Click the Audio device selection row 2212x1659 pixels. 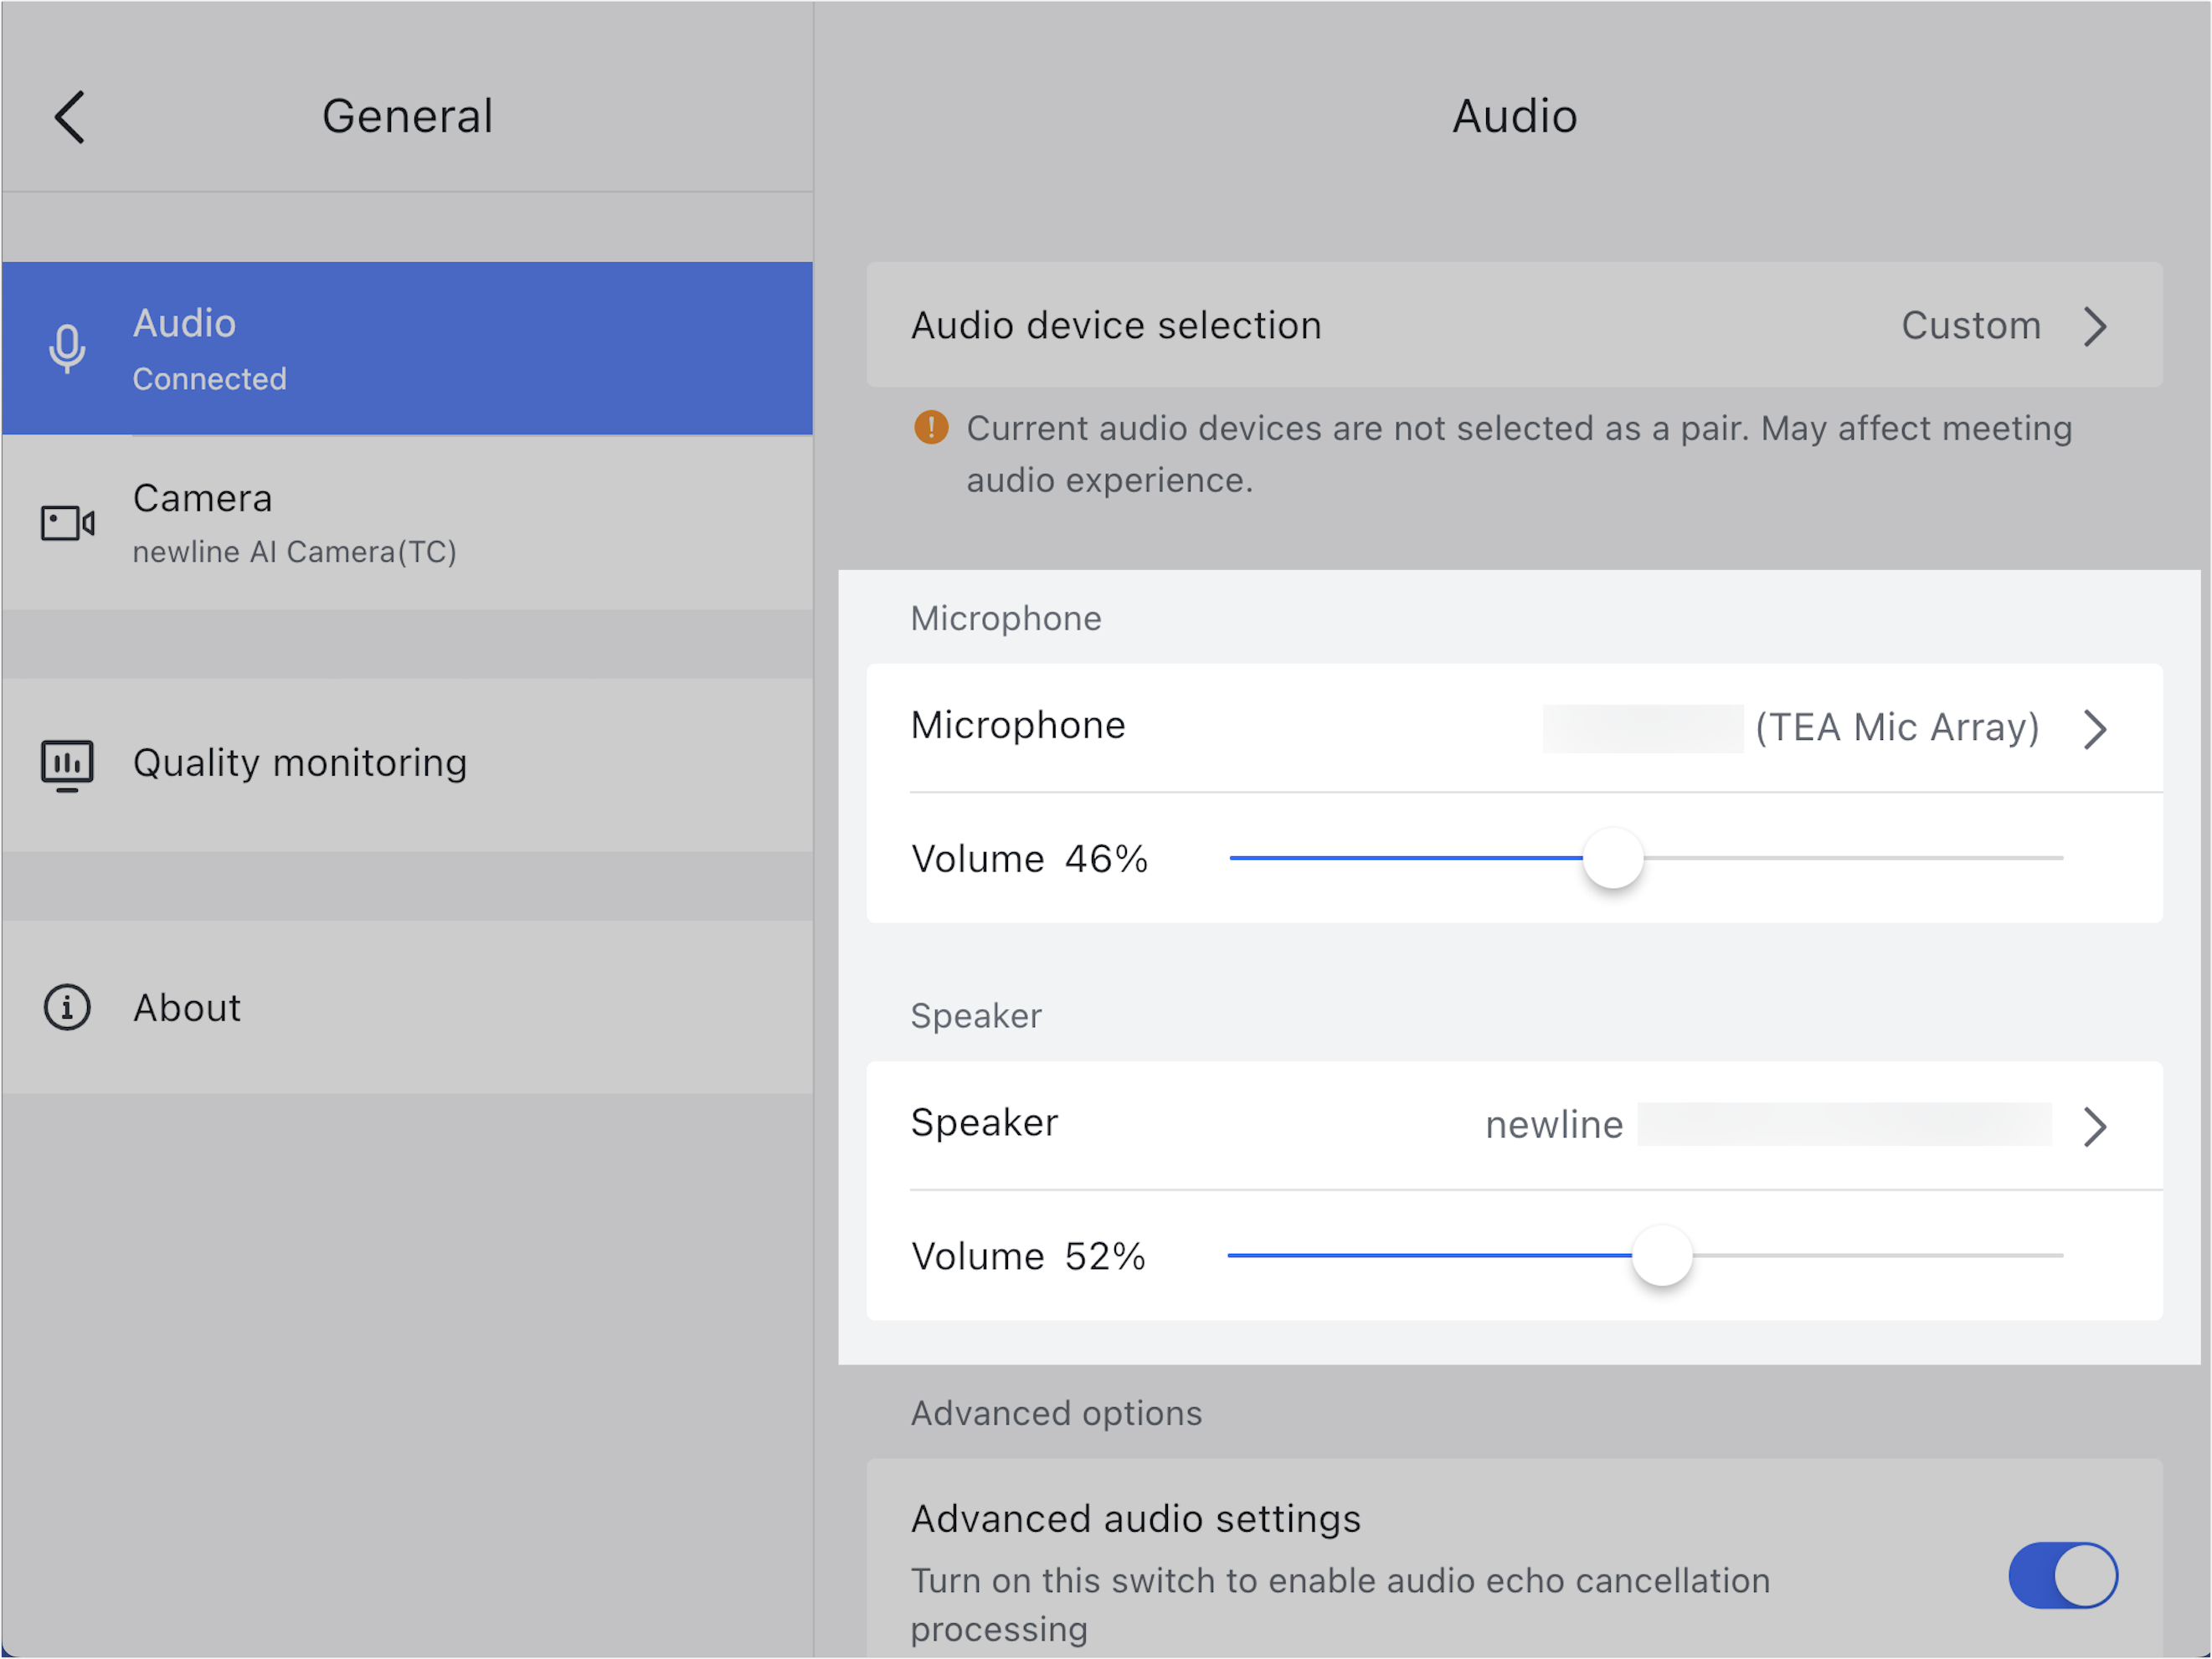(x=1514, y=325)
